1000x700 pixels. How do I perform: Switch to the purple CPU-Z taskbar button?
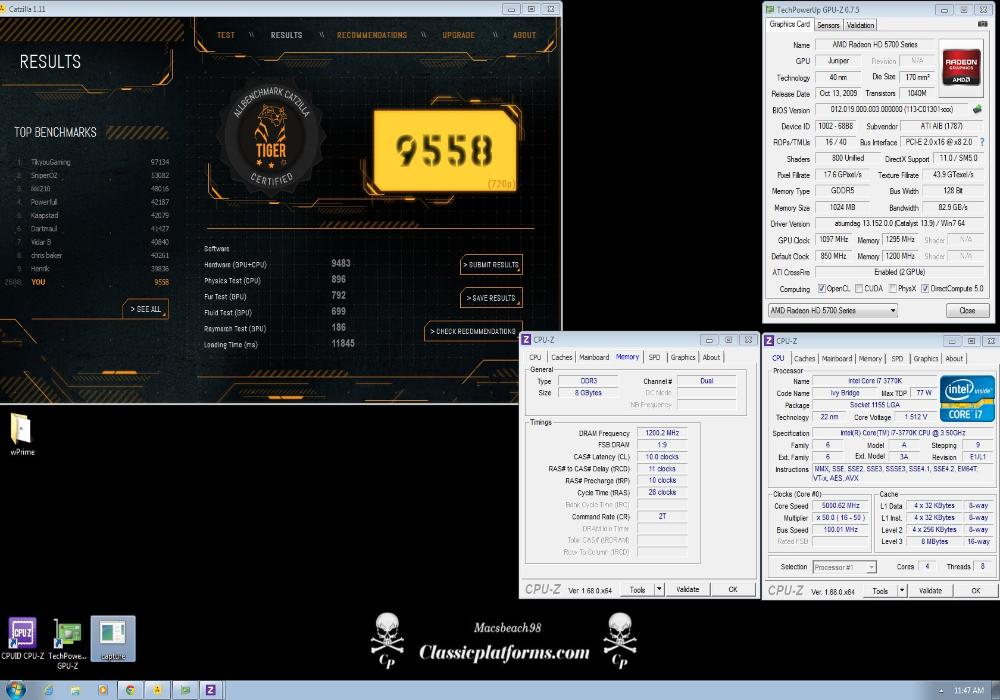click(211, 690)
